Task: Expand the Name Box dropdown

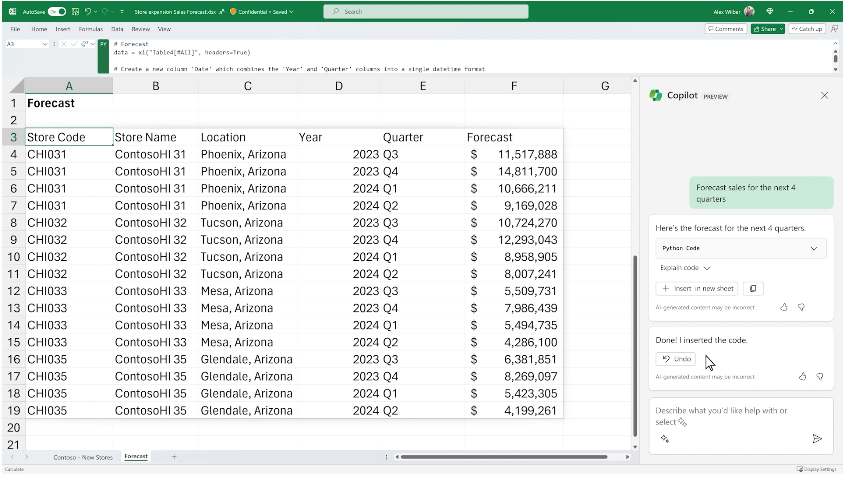Action: 45,44
